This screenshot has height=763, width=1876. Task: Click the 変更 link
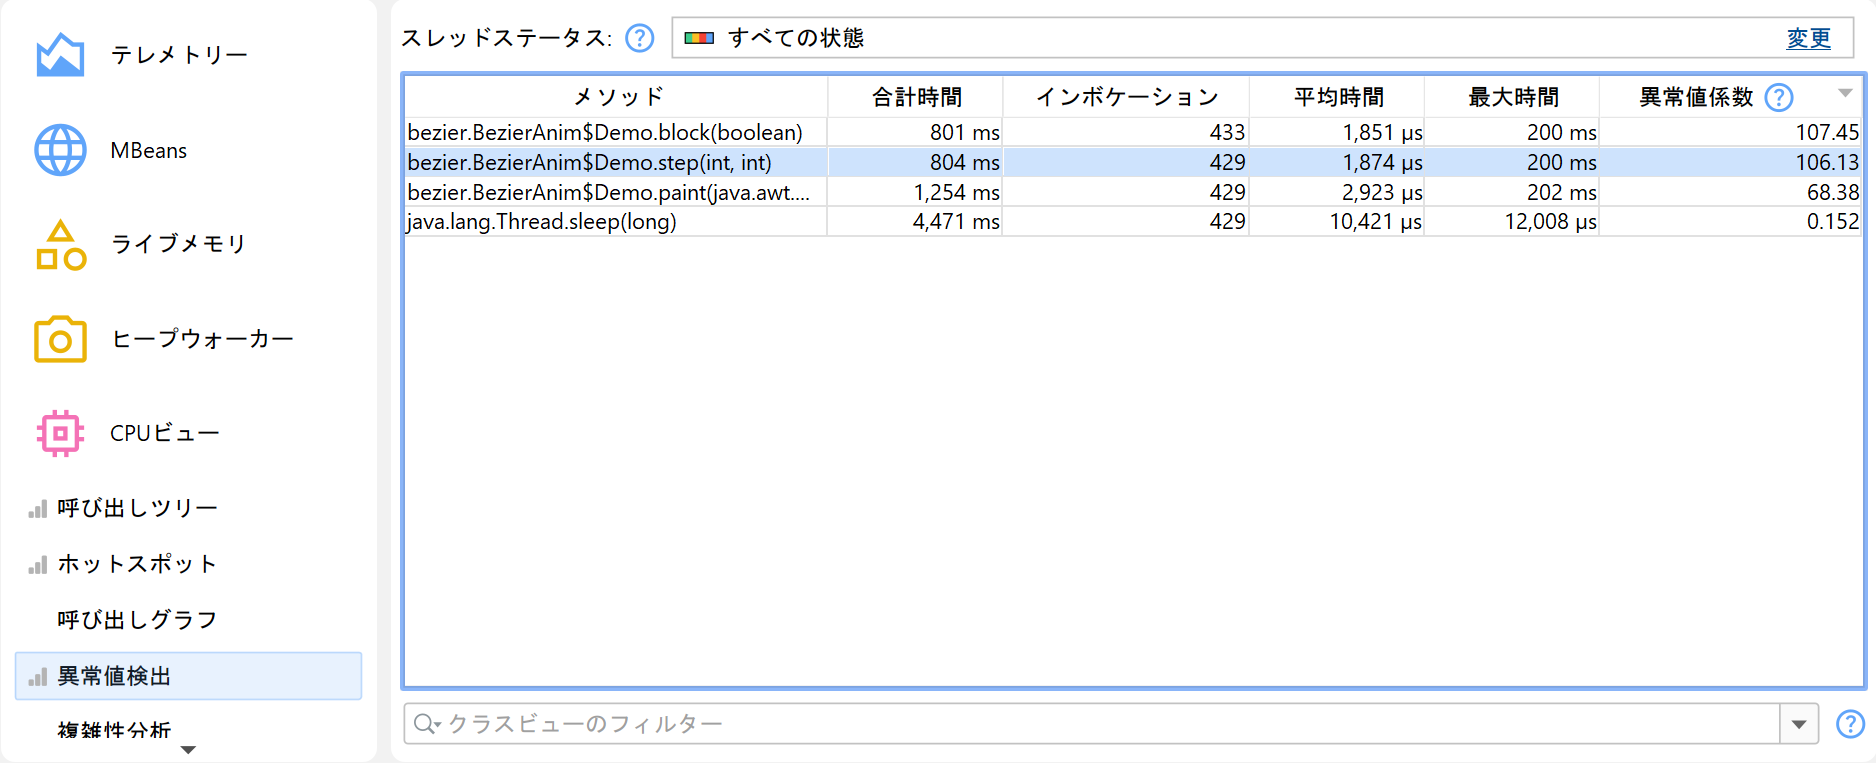[1808, 38]
